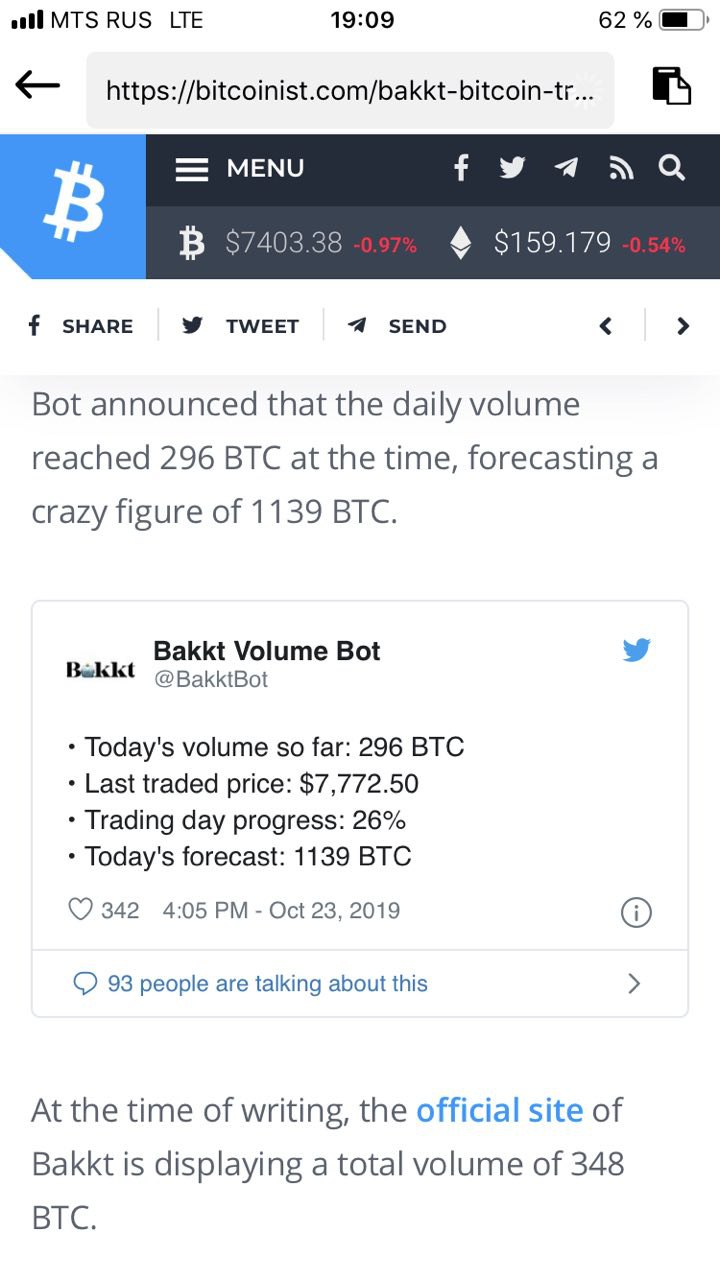Screen dimensions: 720x1280
Task: Open the RSS feed icon
Action: (x=621, y=169)
